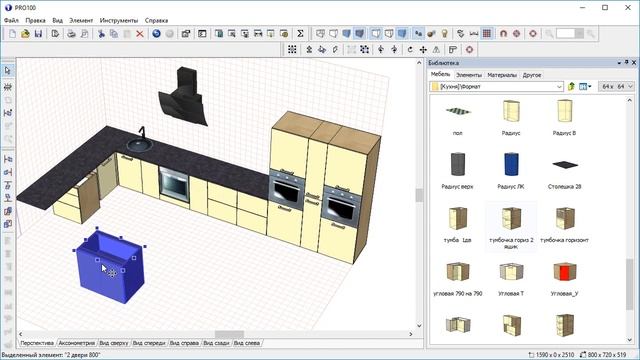Viewport: 640px width, 360px height.
Task: Choose the arrow selection tool in left toolbar
Action: click(x=8, y=71)
